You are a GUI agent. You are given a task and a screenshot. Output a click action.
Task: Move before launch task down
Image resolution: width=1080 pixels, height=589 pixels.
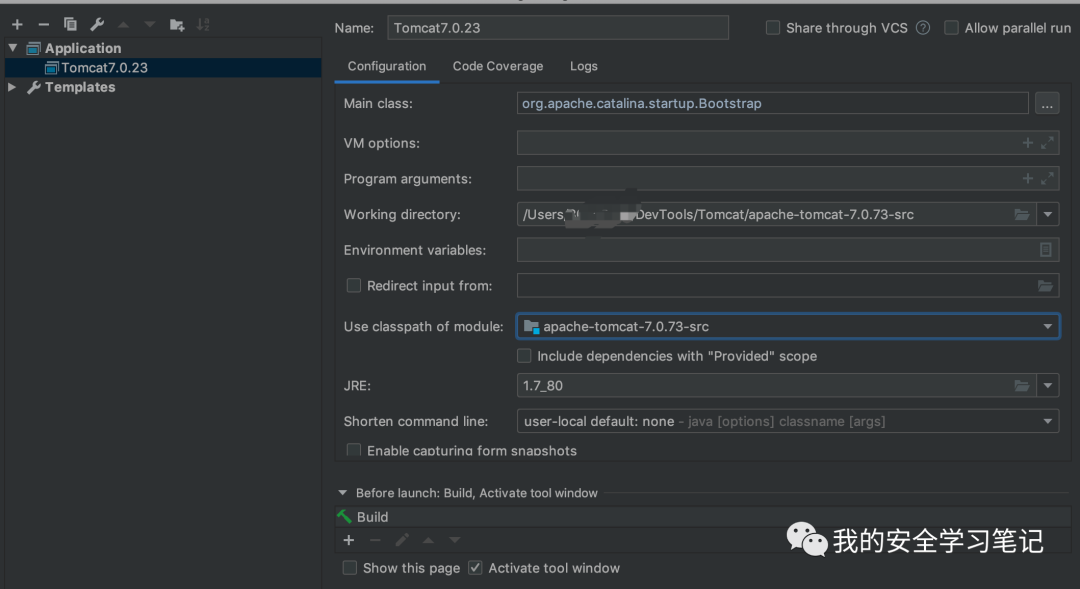coord(455,540)
